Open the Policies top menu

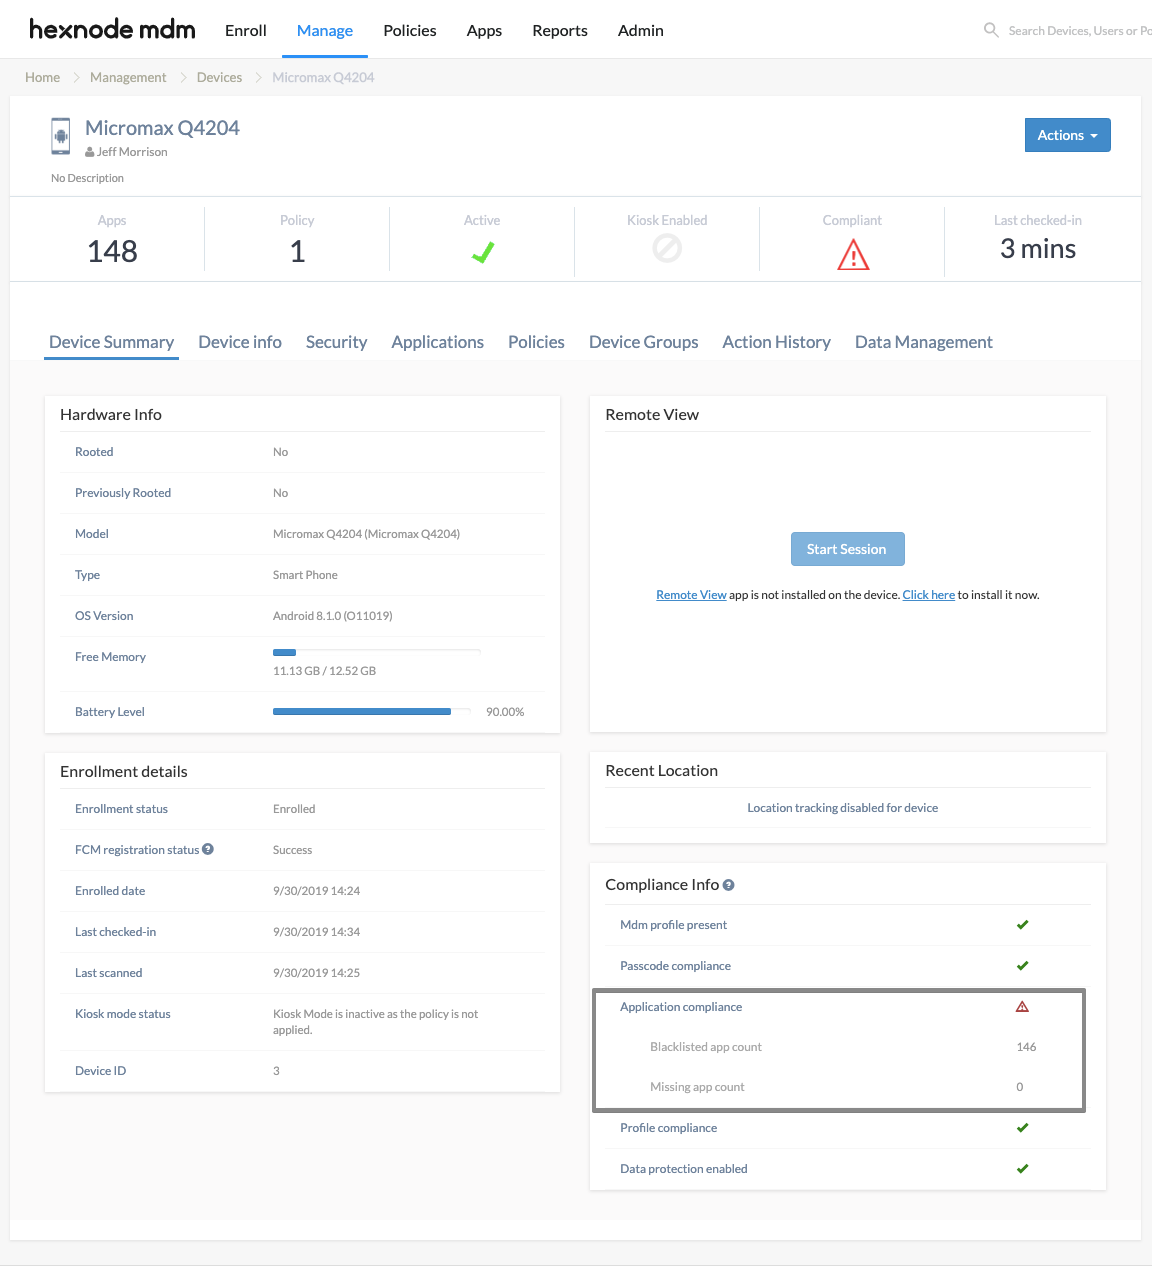coord(410,30)
